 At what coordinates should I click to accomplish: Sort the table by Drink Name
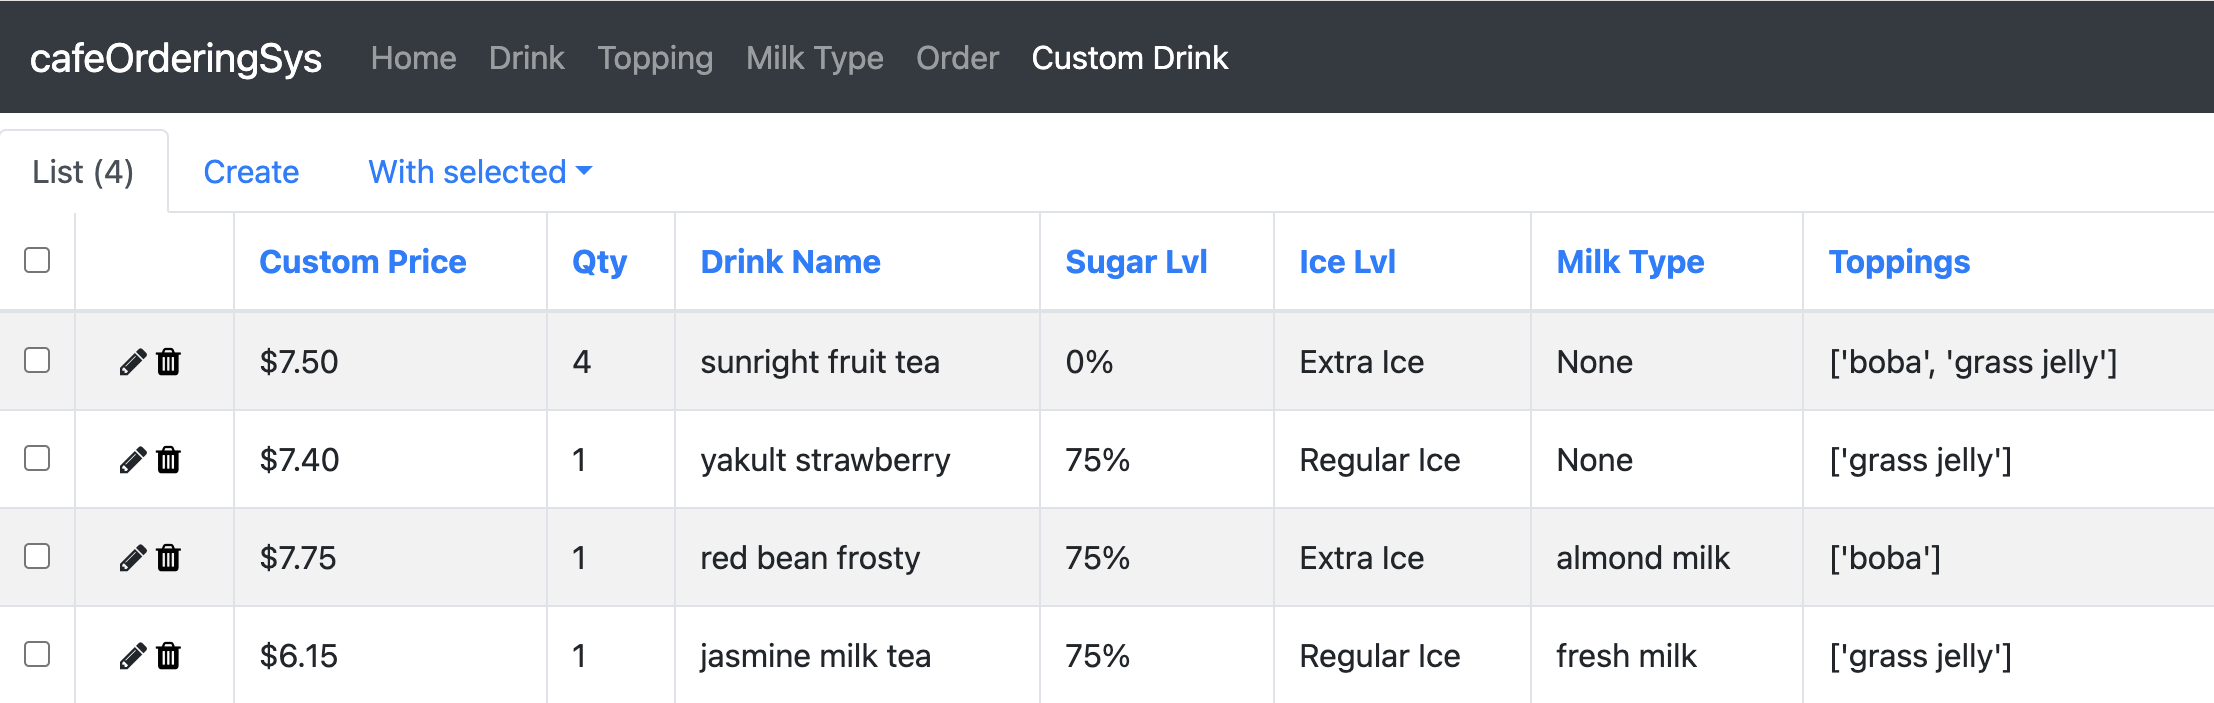790,262
